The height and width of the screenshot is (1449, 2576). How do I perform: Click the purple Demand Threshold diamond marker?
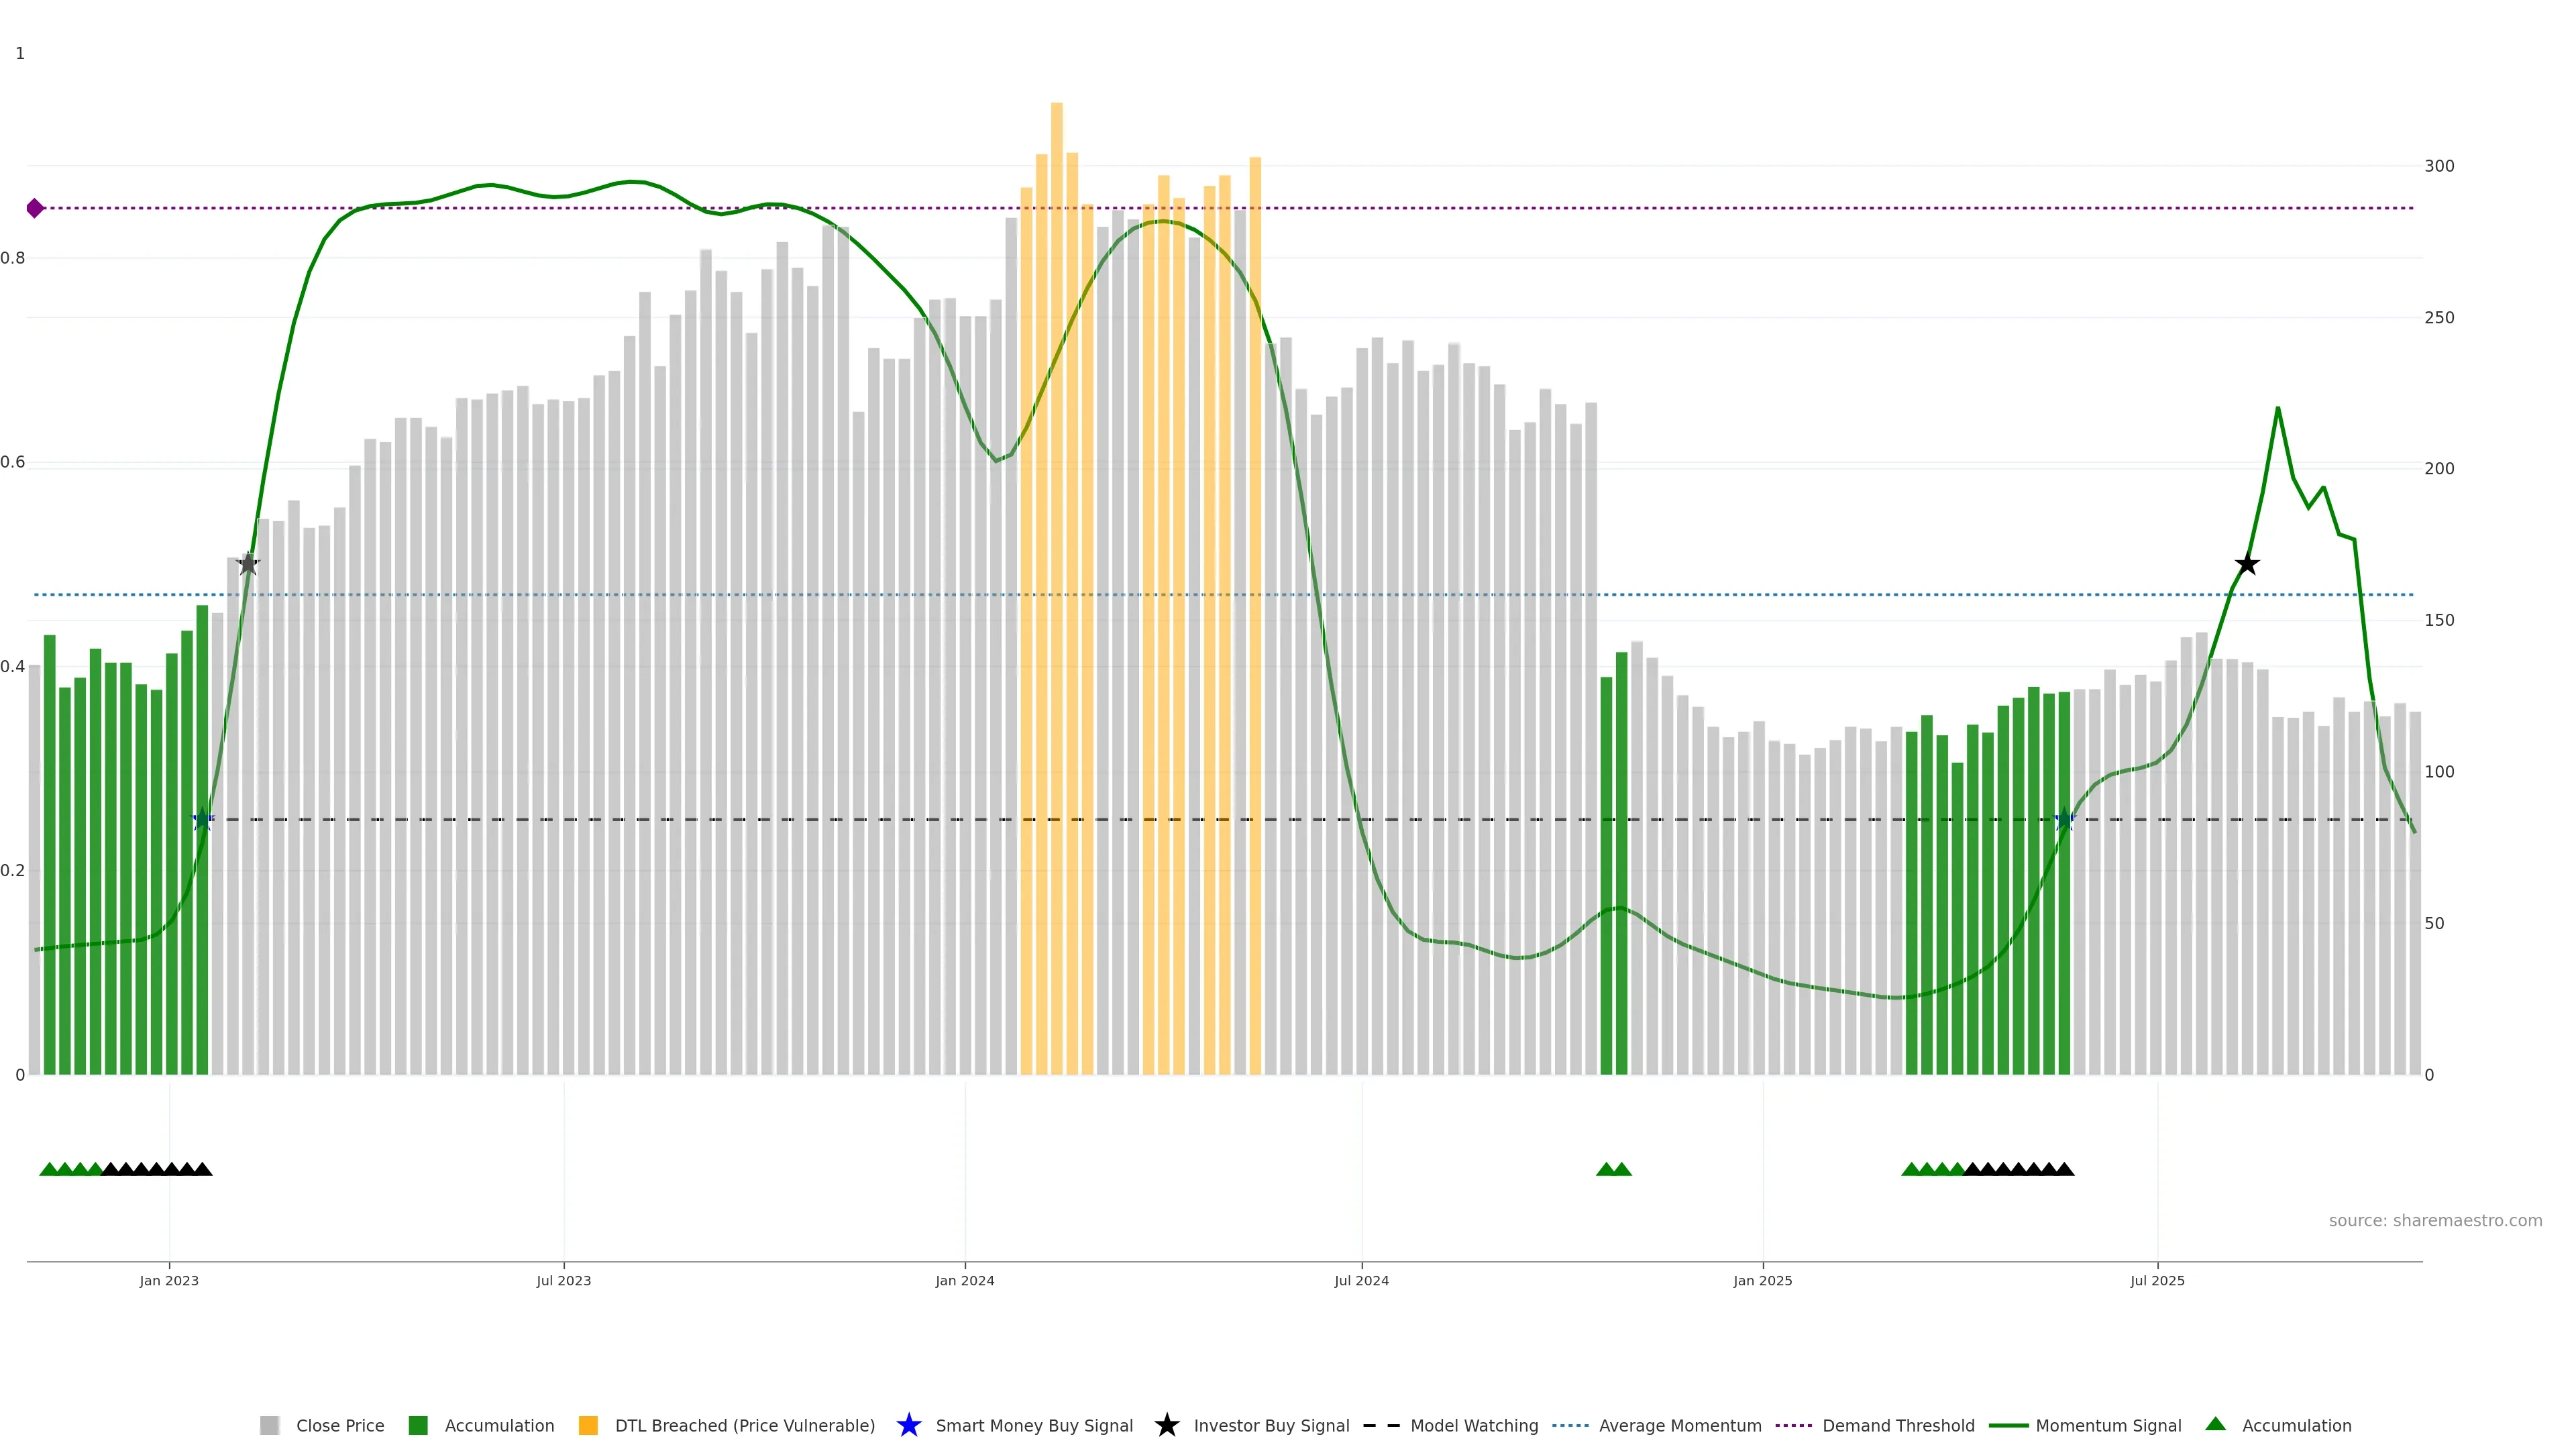[x=35, y=208]
